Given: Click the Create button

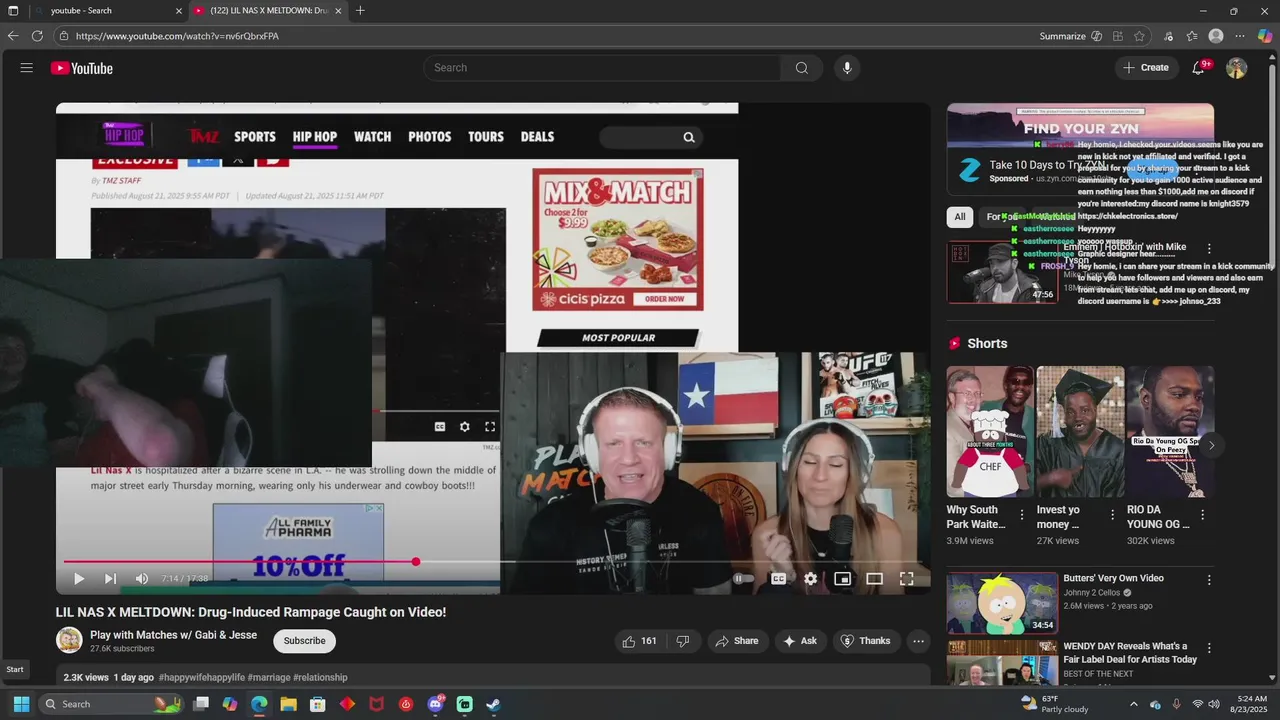Looking at the screenshot, I should pos(1145,68).
